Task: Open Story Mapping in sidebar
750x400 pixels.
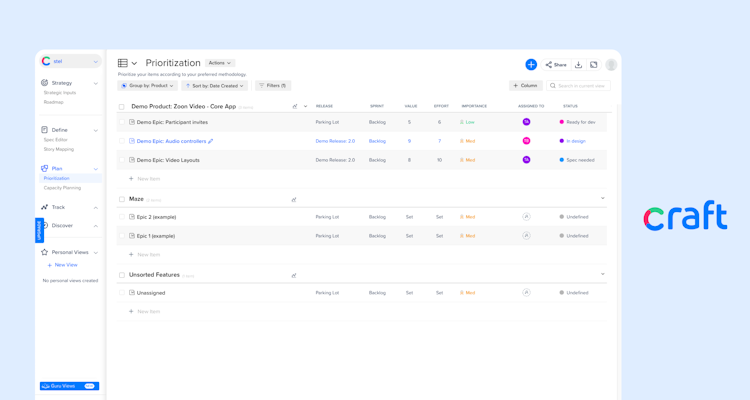Action: click(59, 149)
